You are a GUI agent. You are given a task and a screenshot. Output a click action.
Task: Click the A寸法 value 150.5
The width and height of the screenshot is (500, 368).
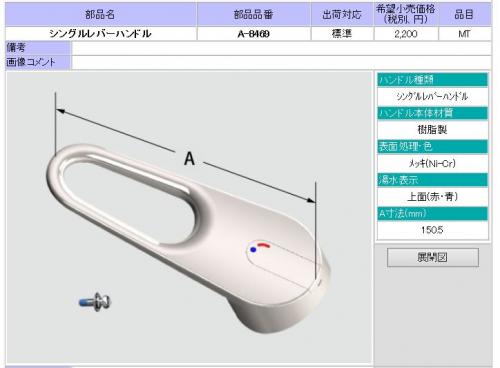point(432,230)
